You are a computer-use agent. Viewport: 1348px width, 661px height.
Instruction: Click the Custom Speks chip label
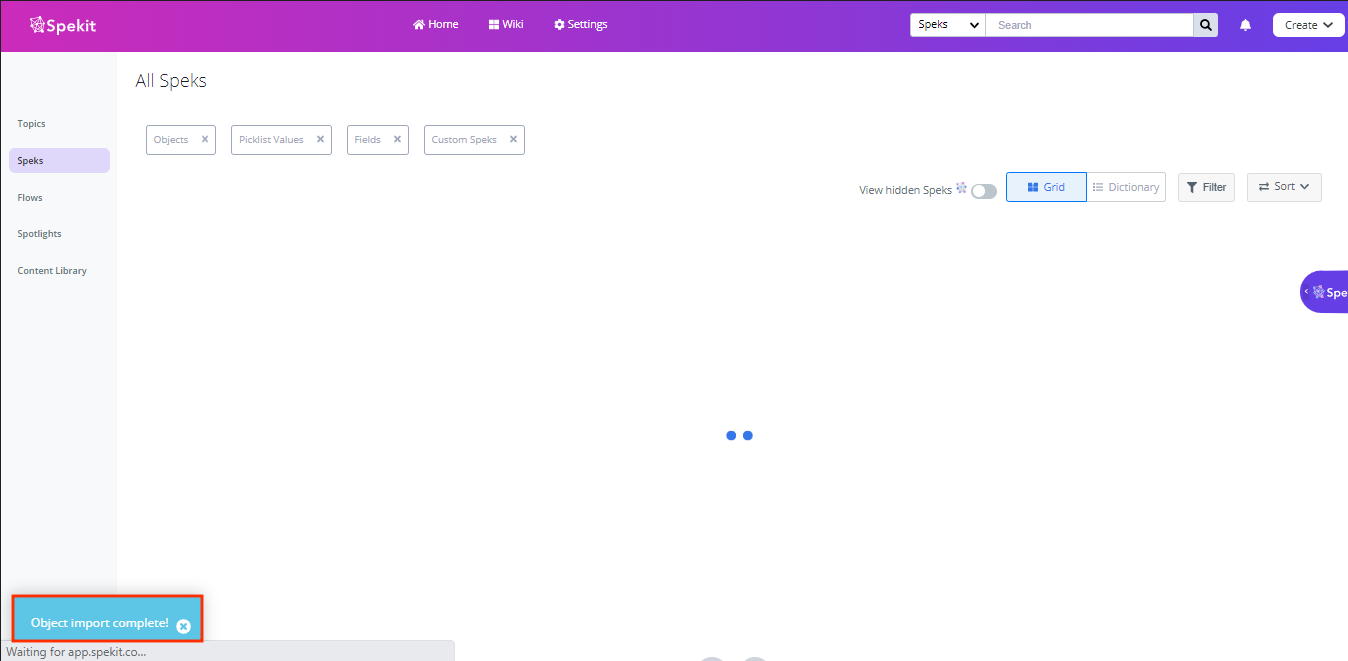[x=464, y=140]
